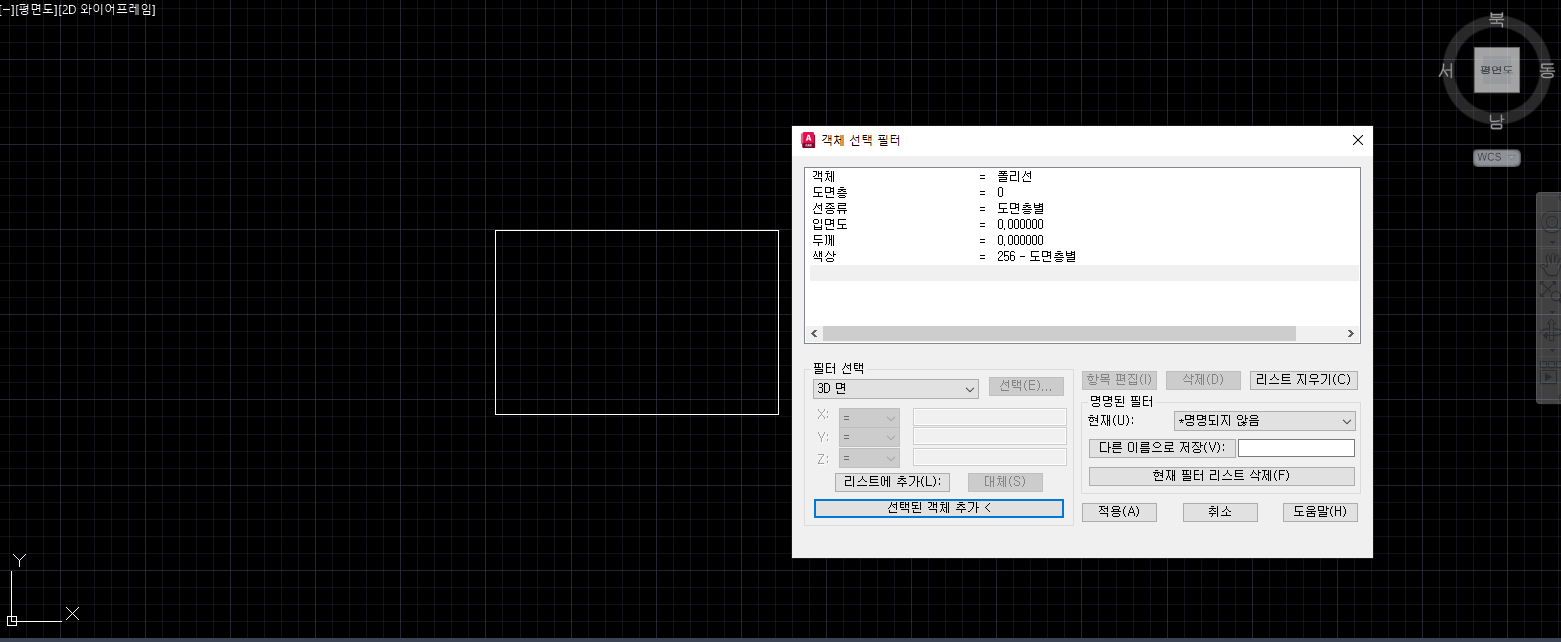
Task: Apply the filter with 적용(A)
Action: tap(1119, 512)
